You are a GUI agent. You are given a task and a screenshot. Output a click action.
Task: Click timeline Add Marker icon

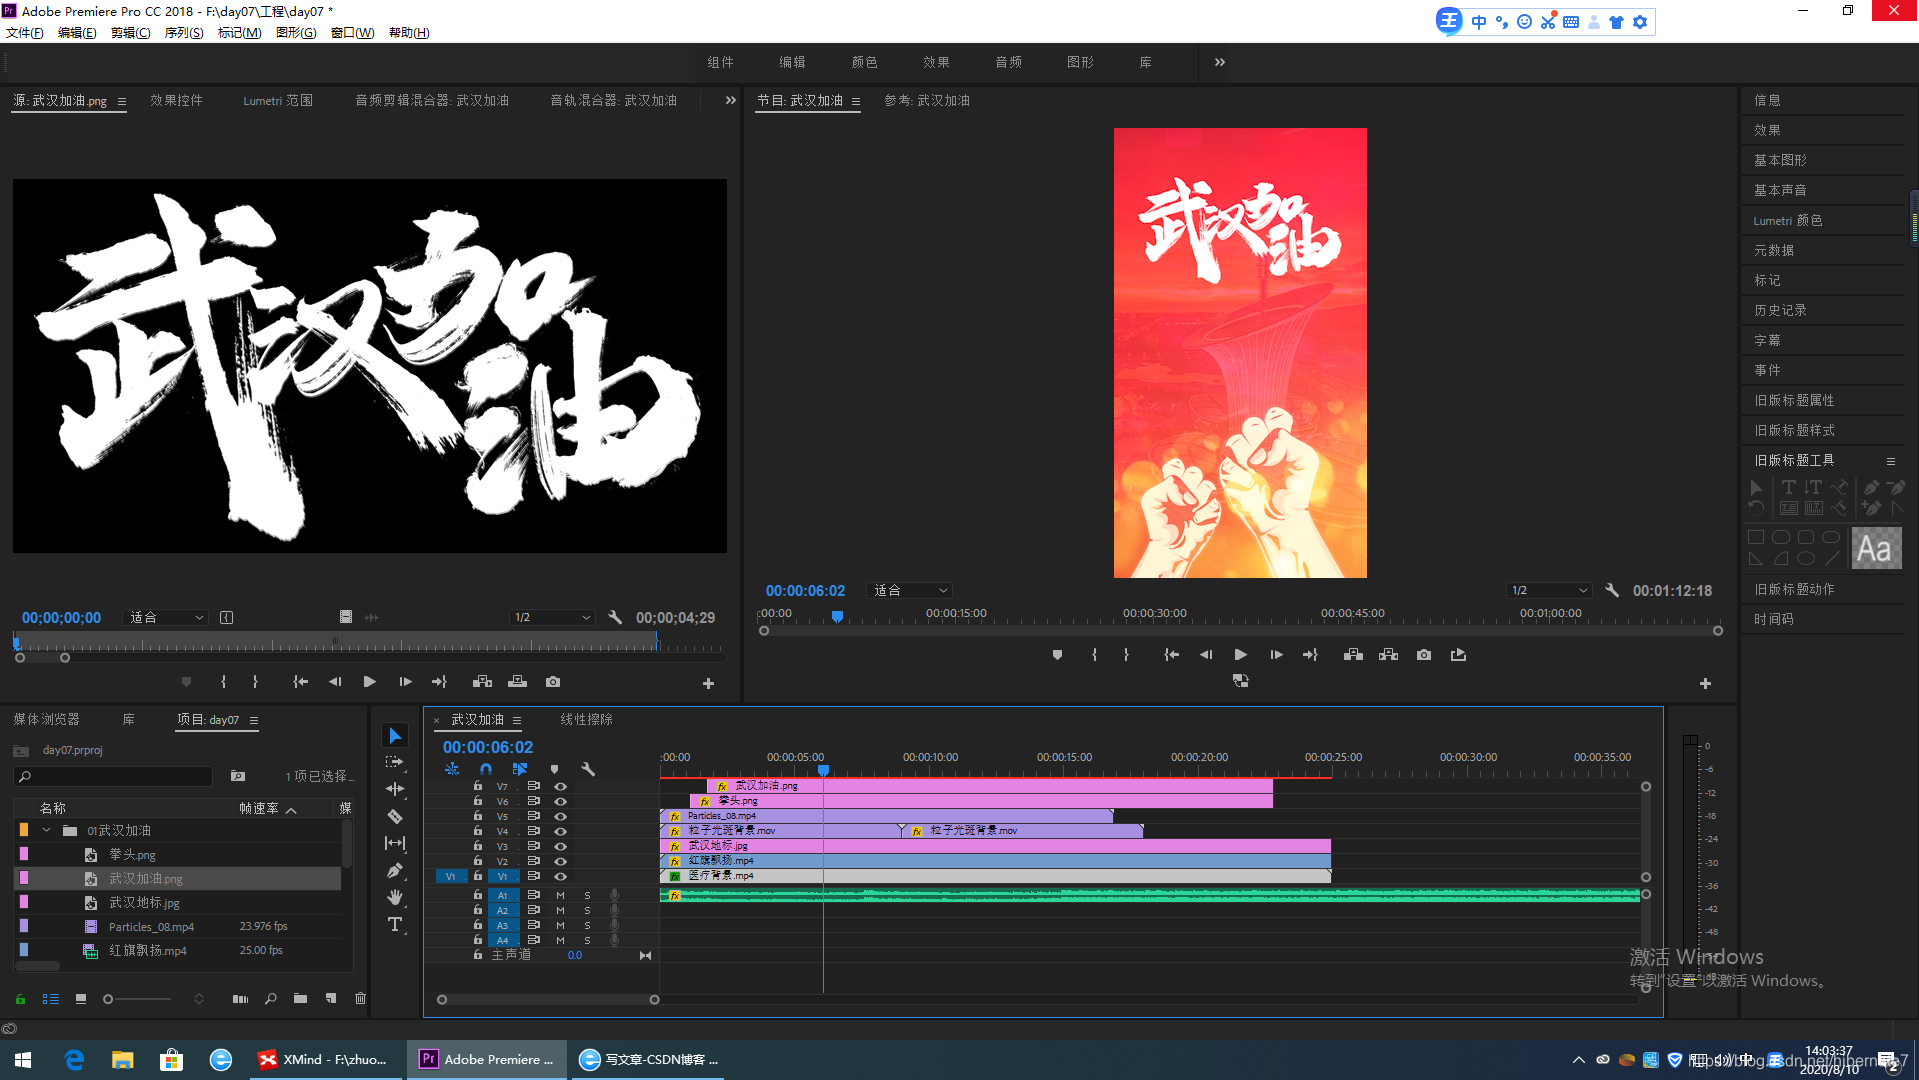point(554,769)
